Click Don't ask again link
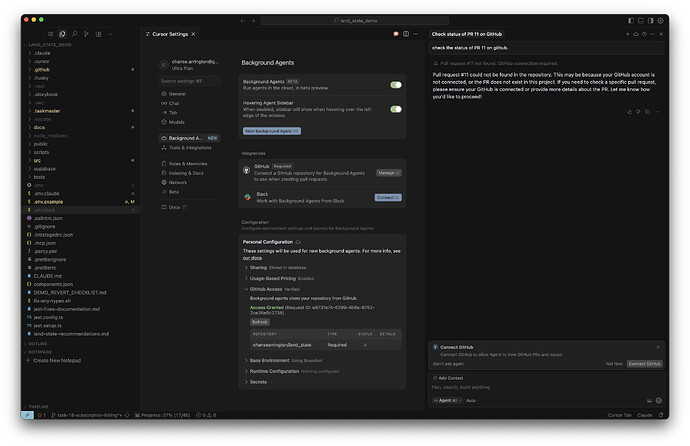The height and width of the screenshot is (446, 690). [448, 364]
